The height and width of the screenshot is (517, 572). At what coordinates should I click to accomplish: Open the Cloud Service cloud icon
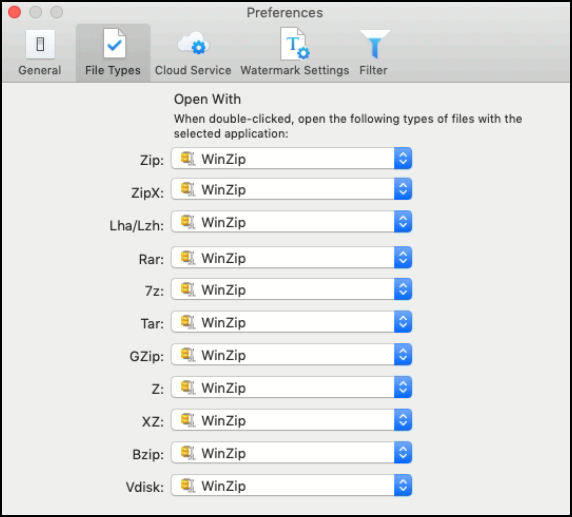pos(193,43)
